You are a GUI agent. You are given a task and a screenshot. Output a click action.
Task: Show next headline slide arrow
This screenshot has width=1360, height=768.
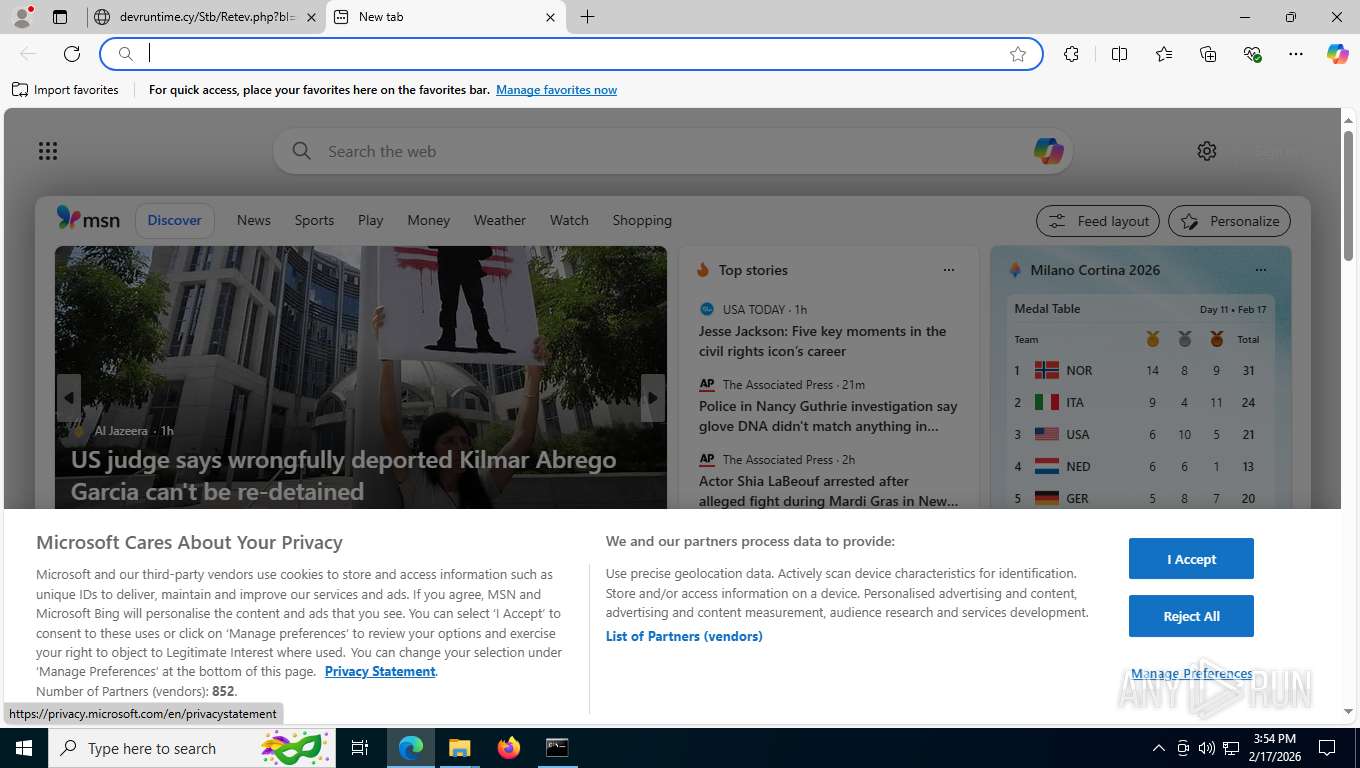tap(653, 398)
